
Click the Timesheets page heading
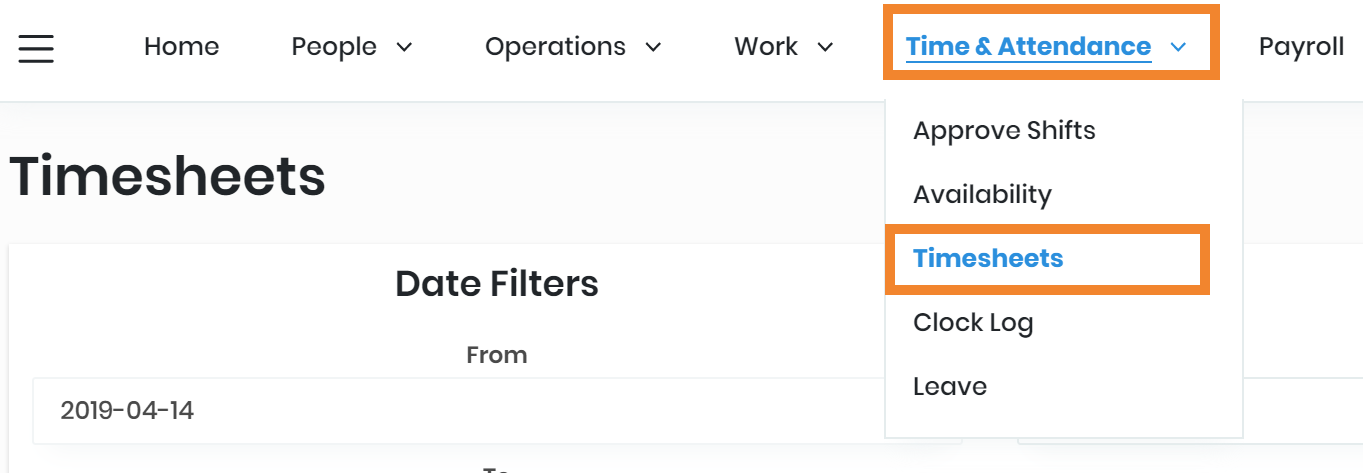(x=168, y=177)
